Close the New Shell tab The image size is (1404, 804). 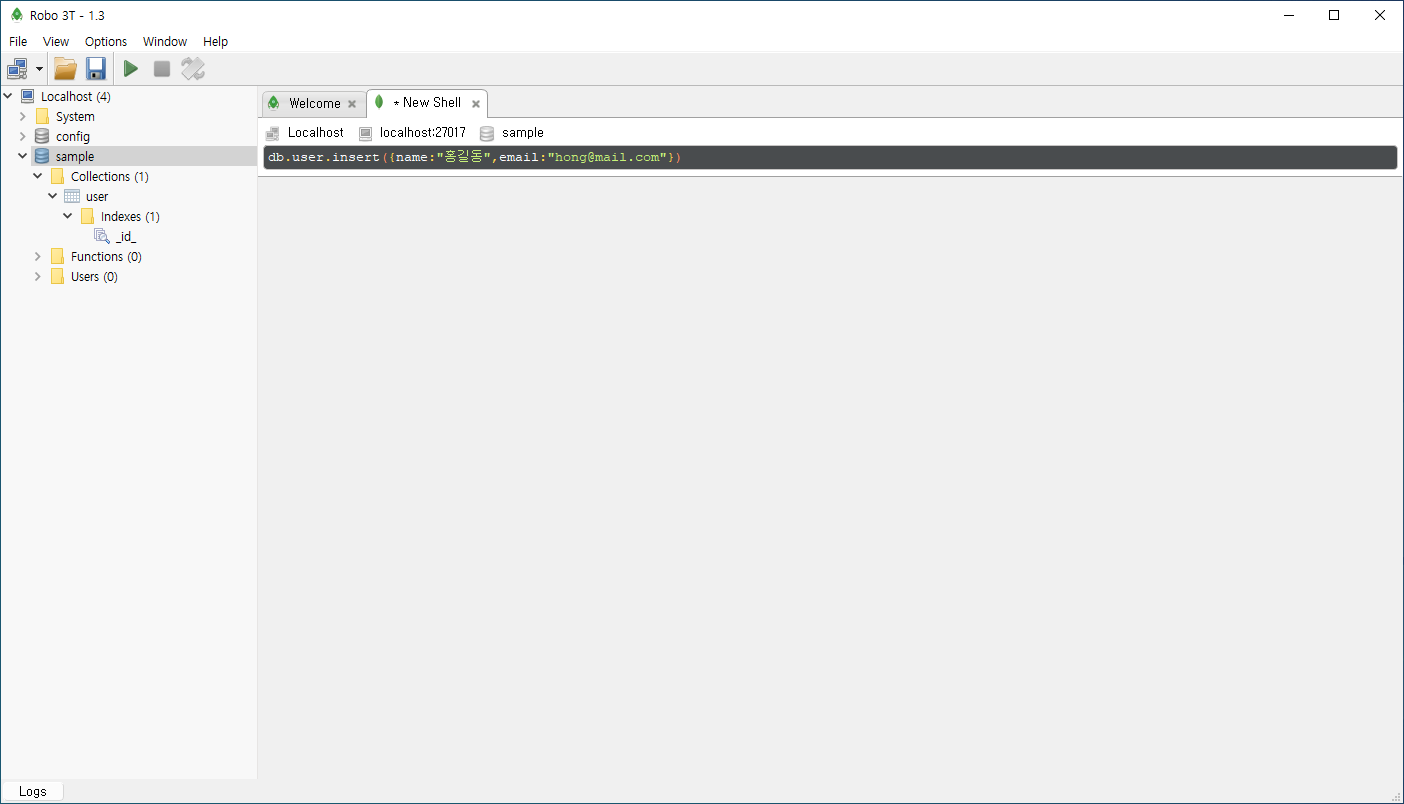[x=476, y=104]
